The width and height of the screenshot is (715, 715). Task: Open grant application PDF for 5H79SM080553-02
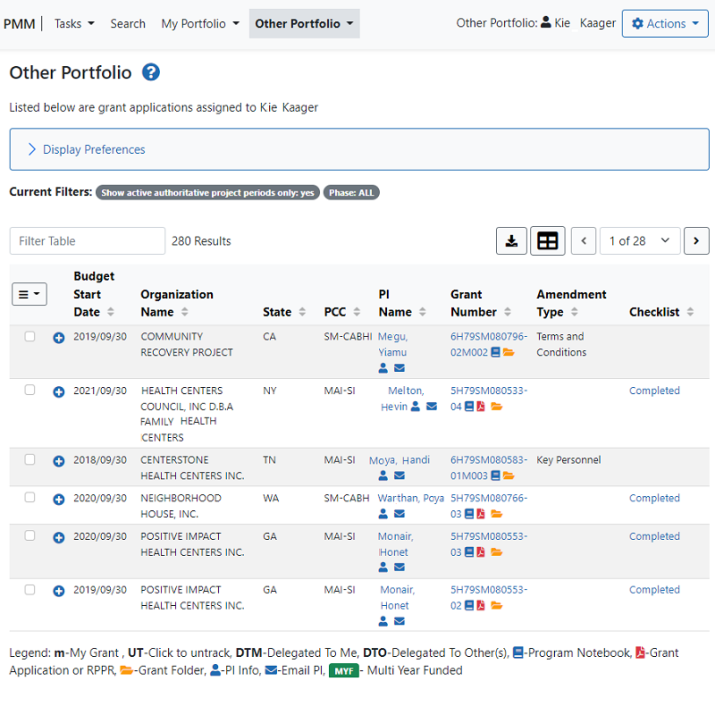[481, 606]
